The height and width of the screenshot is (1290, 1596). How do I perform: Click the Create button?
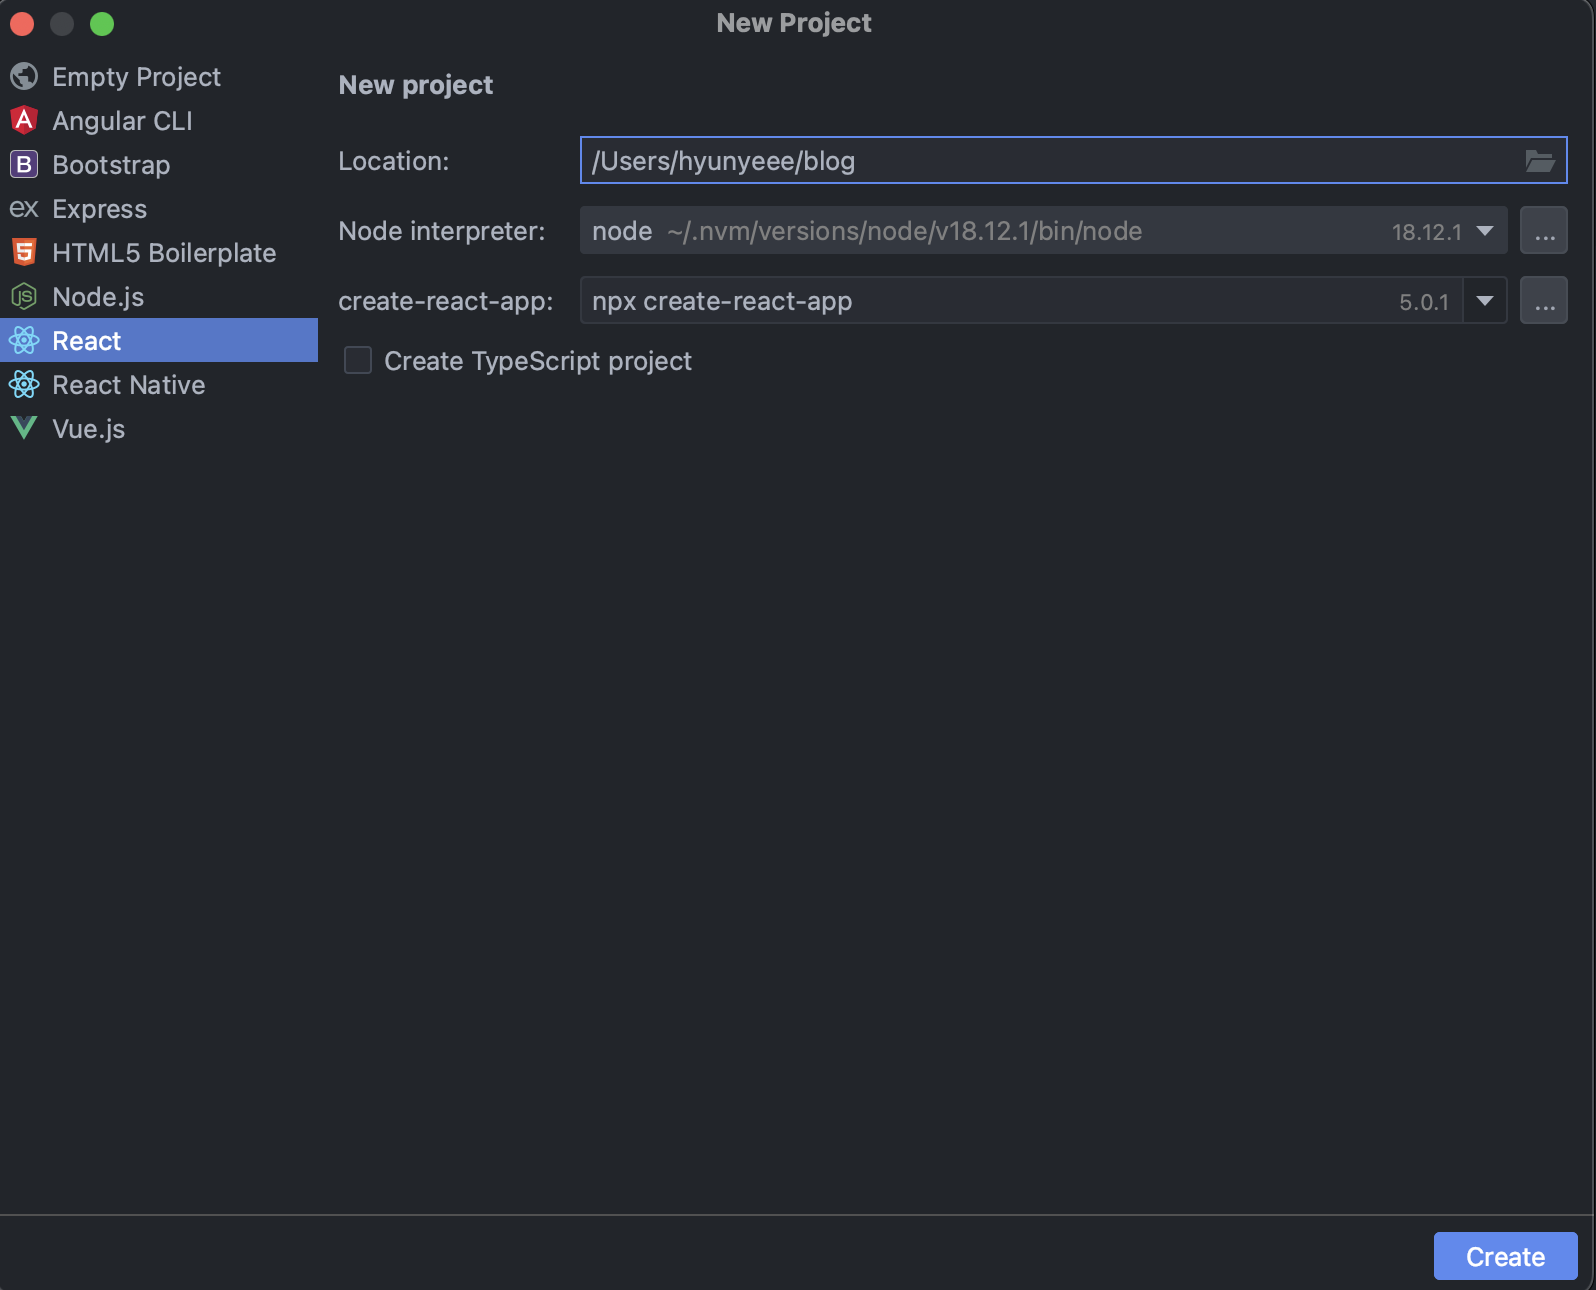(1505, 1256)
